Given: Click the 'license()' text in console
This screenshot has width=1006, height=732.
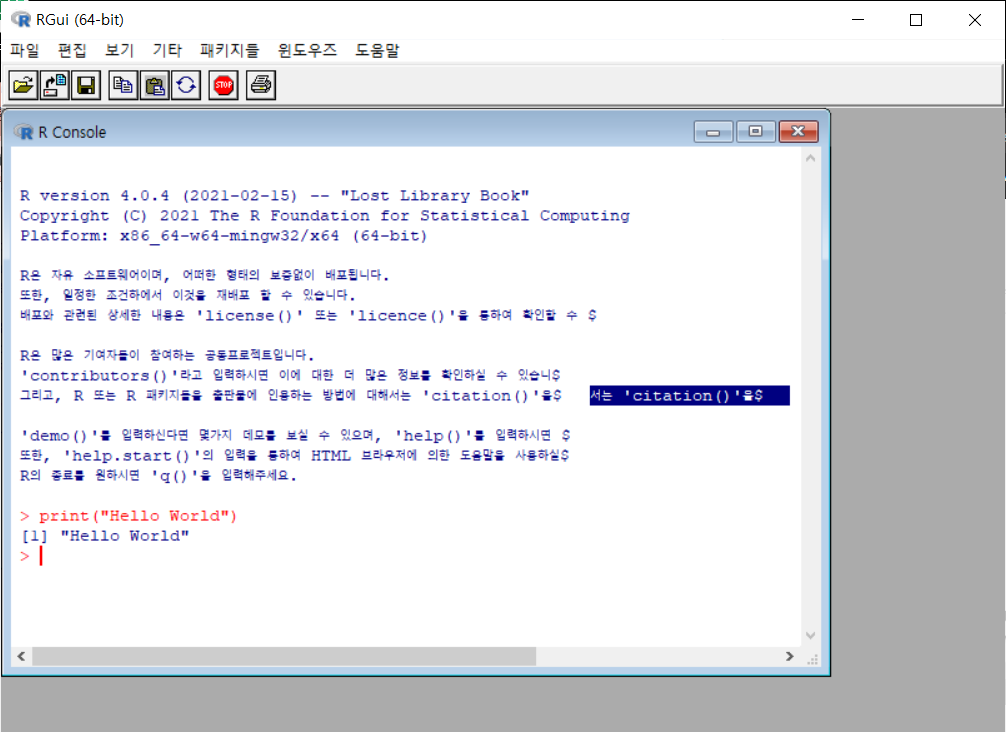Looking at the screenshot, I should point(249,315).
